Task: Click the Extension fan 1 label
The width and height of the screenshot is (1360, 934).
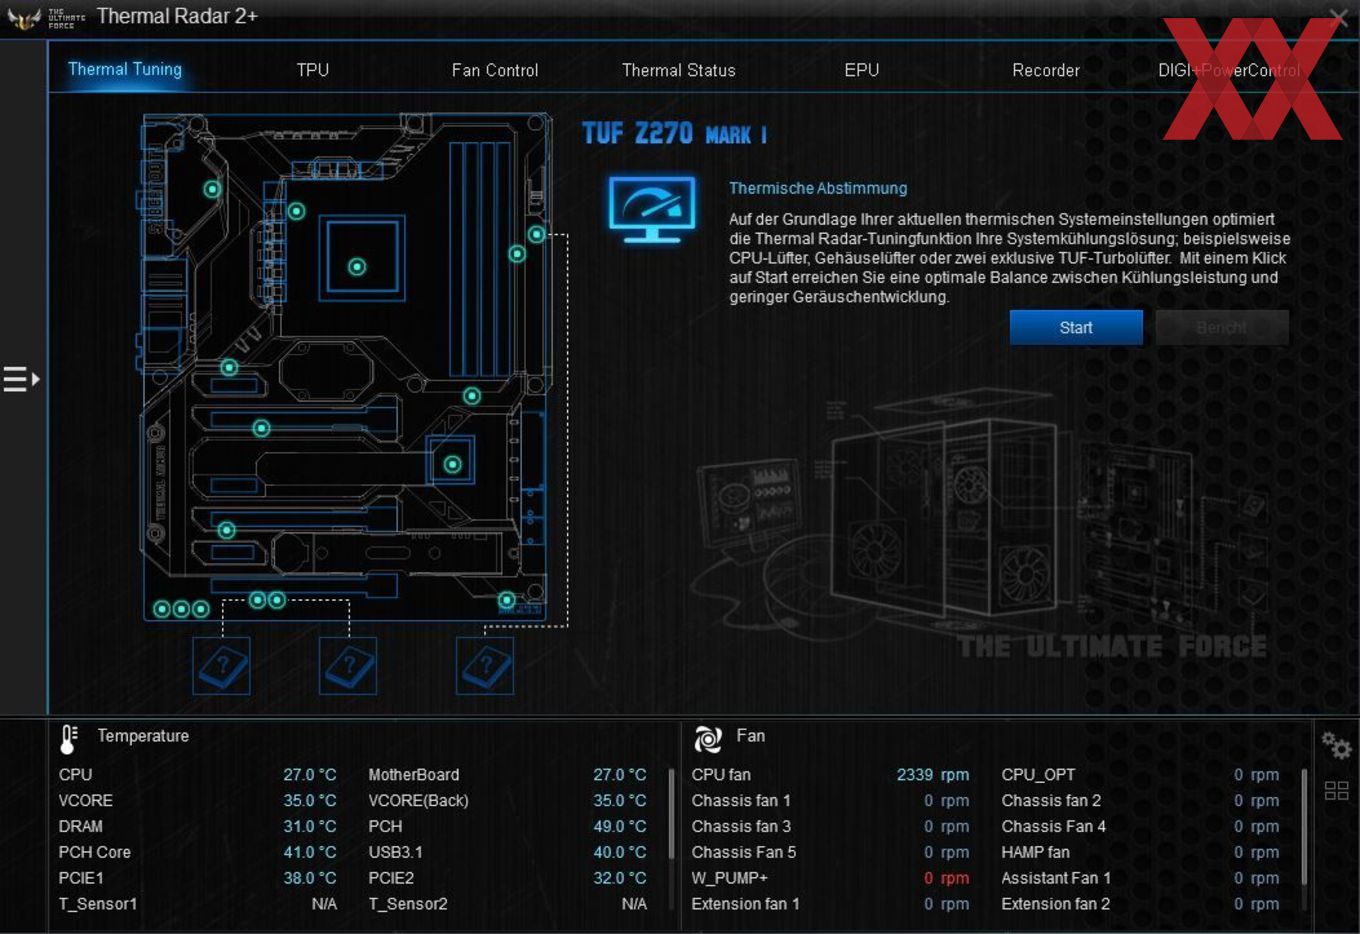Action: tap(745, 904)
